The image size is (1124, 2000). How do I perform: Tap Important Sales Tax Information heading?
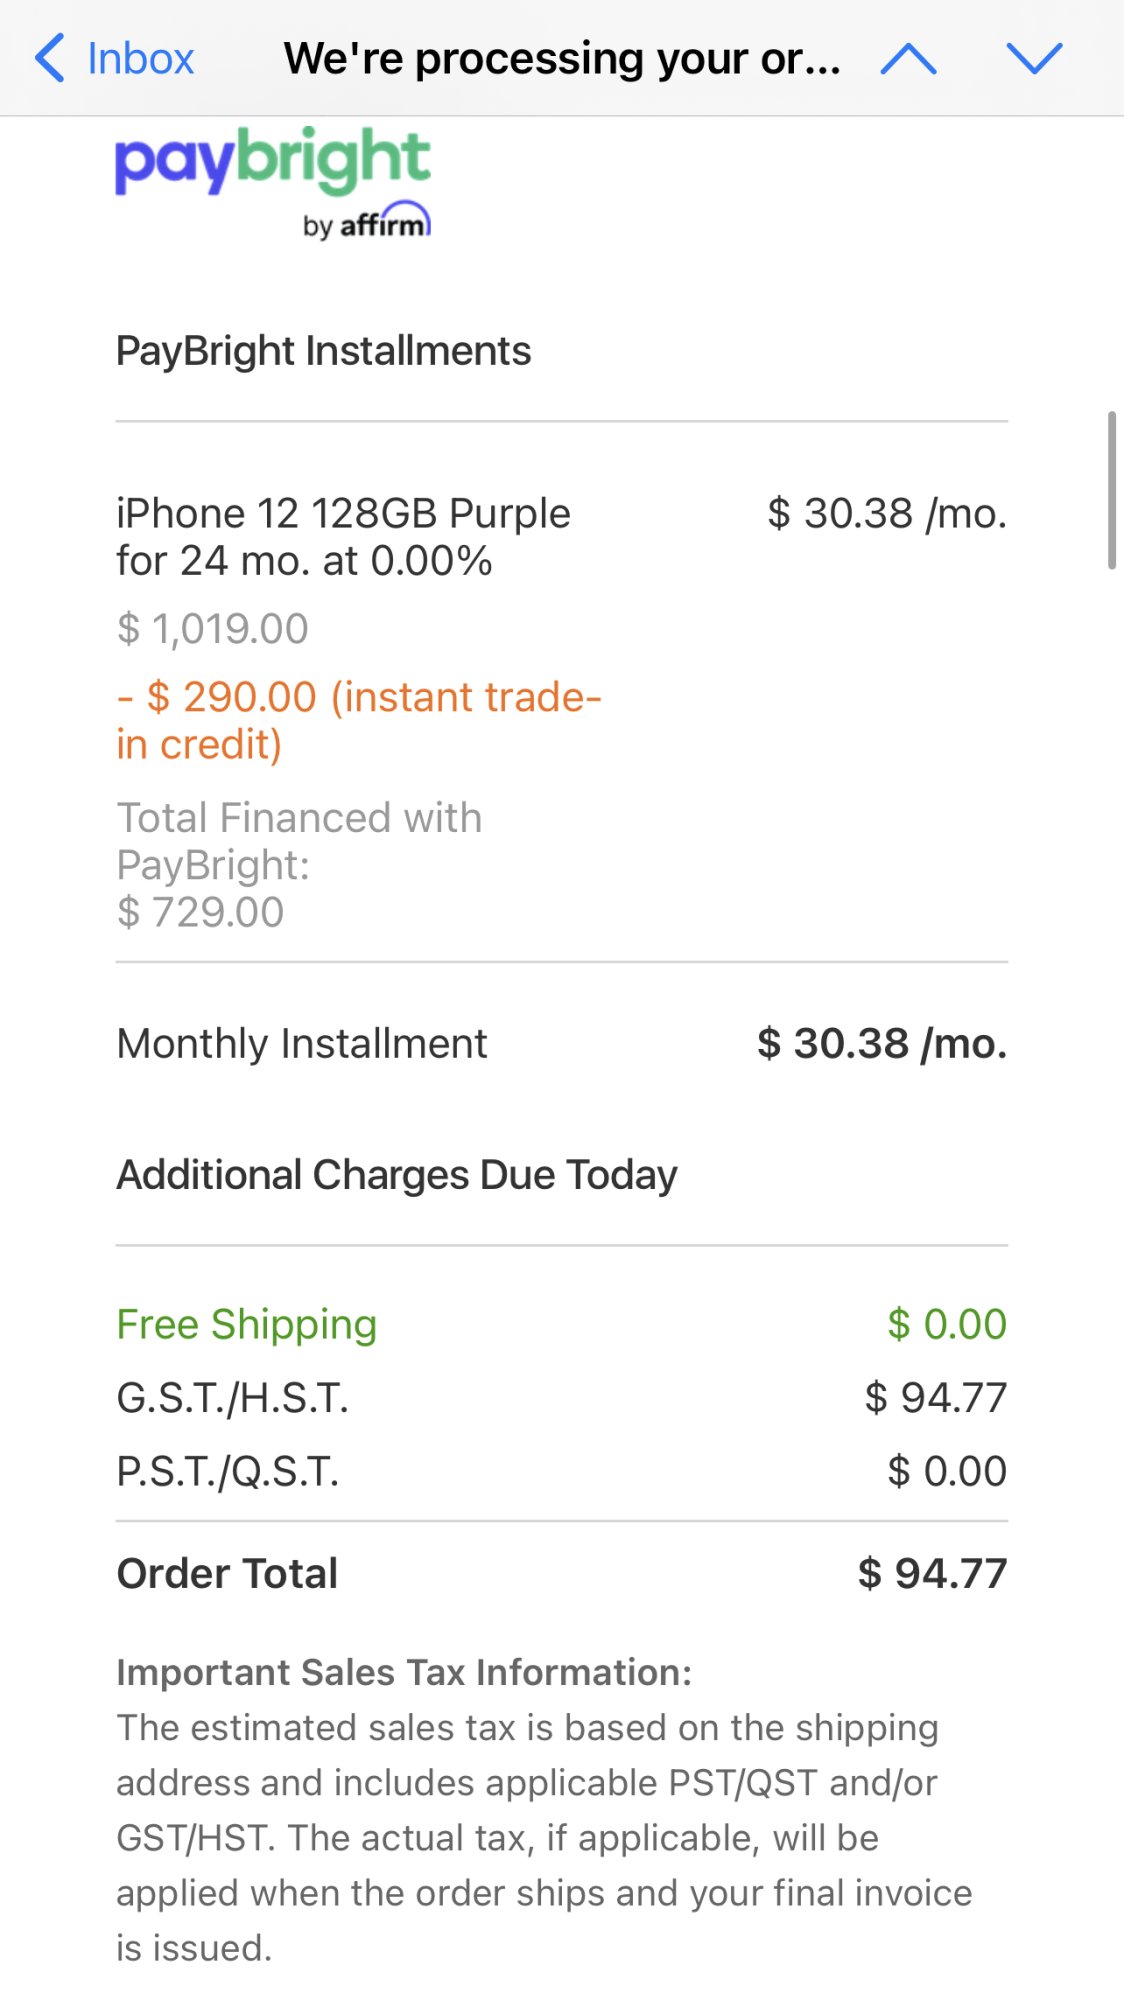404,1672
